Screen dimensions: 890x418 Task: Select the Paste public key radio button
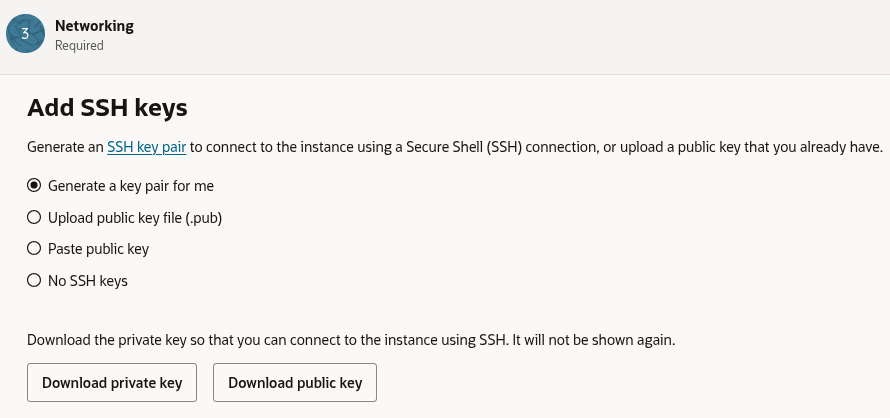pos(34,248)
